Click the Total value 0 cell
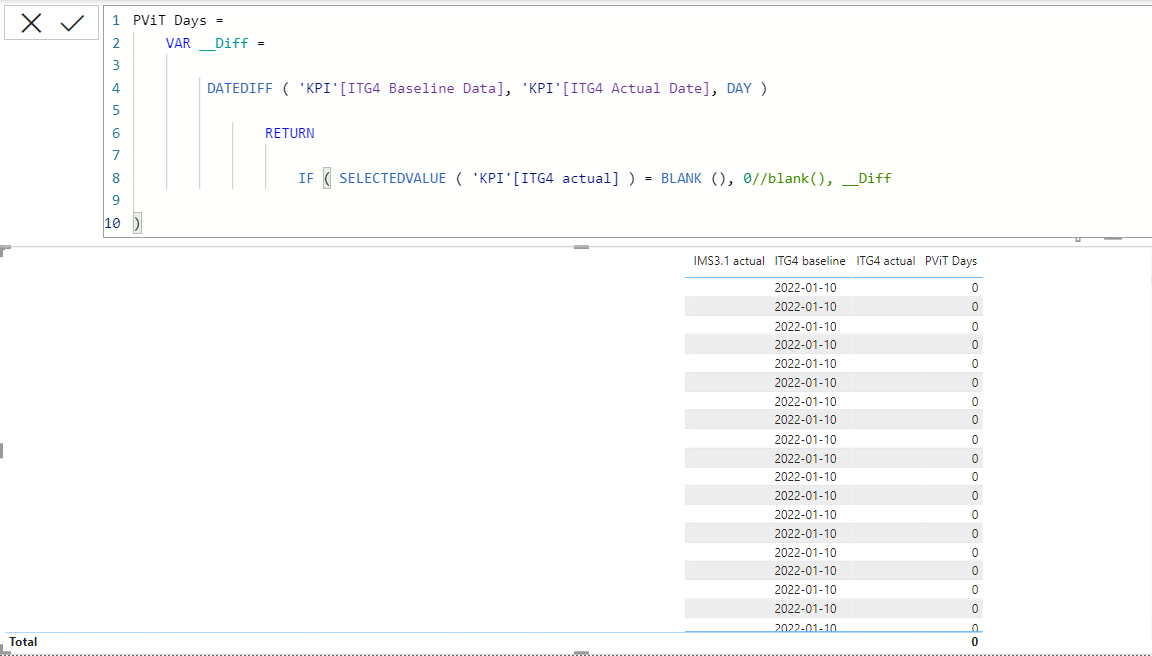This screenshot has height=656, width=1152. 974,641
